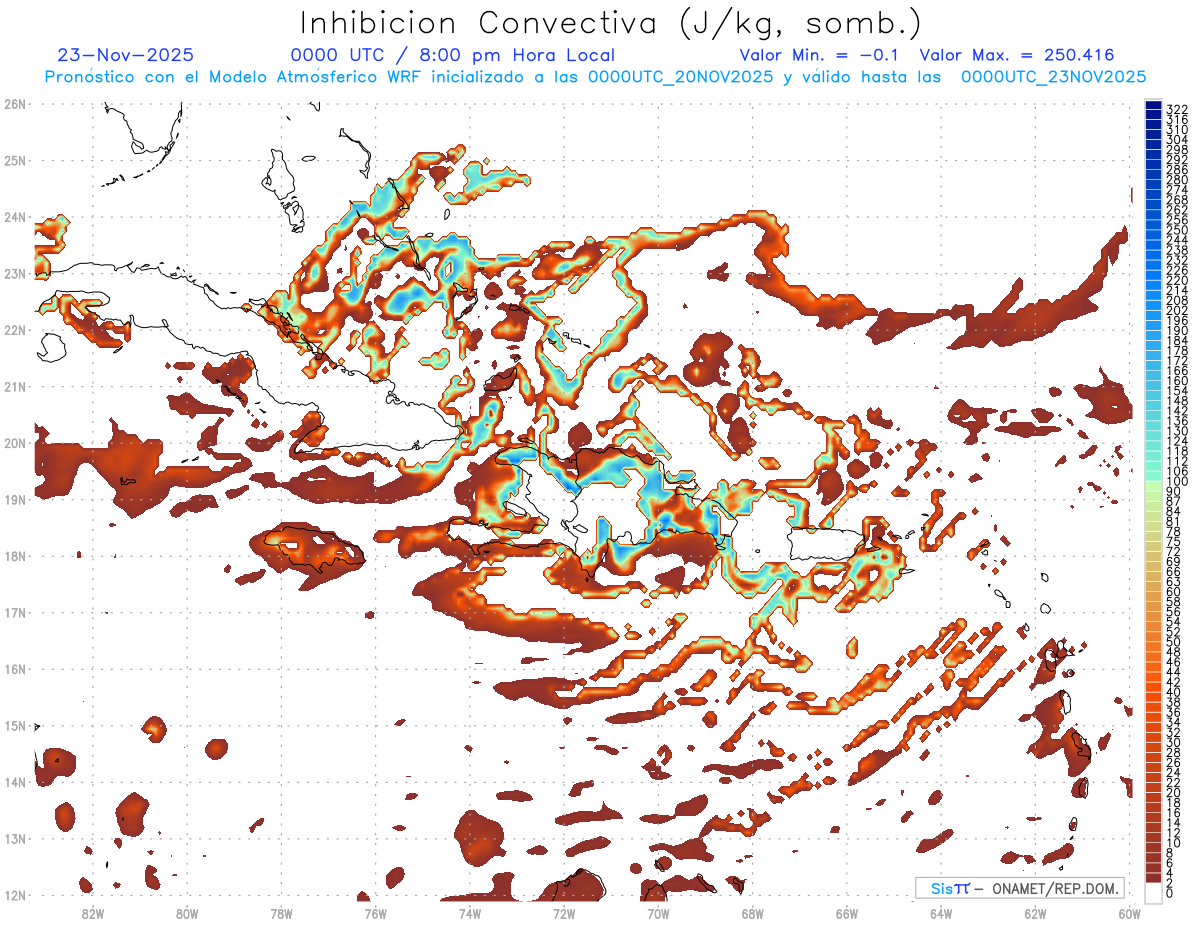
Task: Click the '74W' longitude label
Action: pyautogui.click(x=470, y=913)
